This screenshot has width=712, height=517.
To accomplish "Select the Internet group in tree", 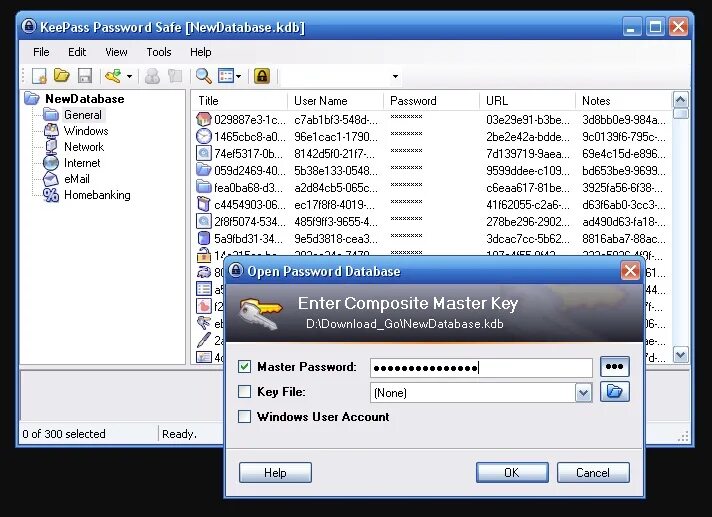I will 82,162.
